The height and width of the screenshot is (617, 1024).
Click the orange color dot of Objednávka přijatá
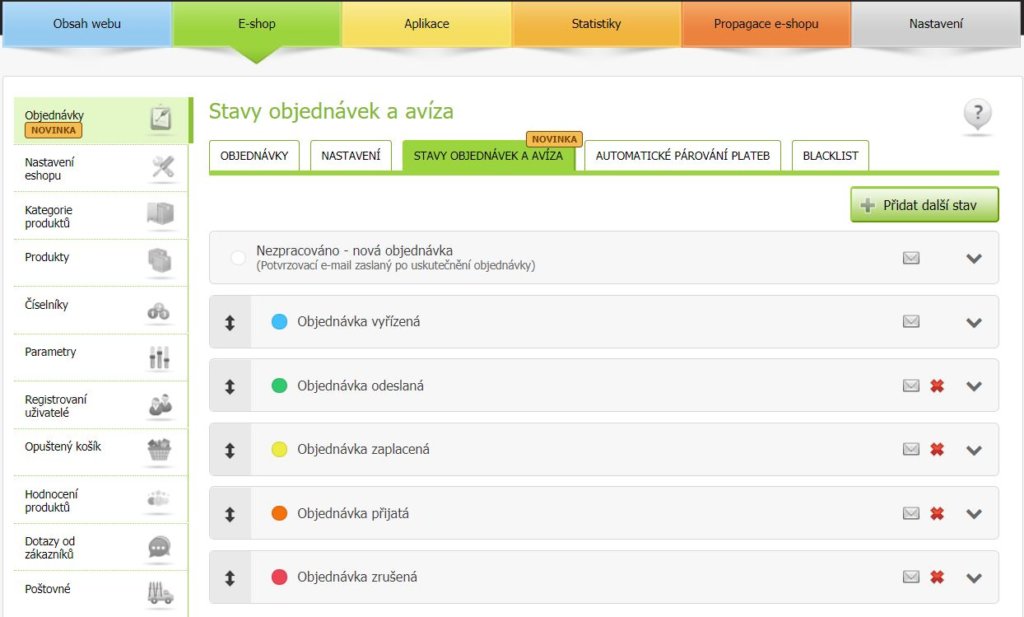[x=279, y=513]
